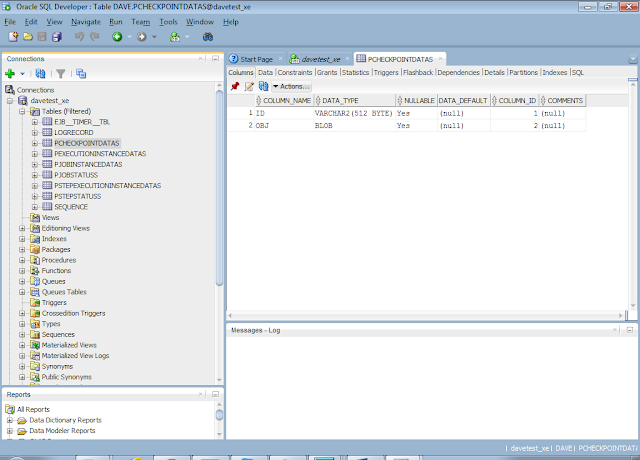Screen dimensions: 640x460
Task: Click the Save All toolbar icon
Action: [x=57, y=37]
